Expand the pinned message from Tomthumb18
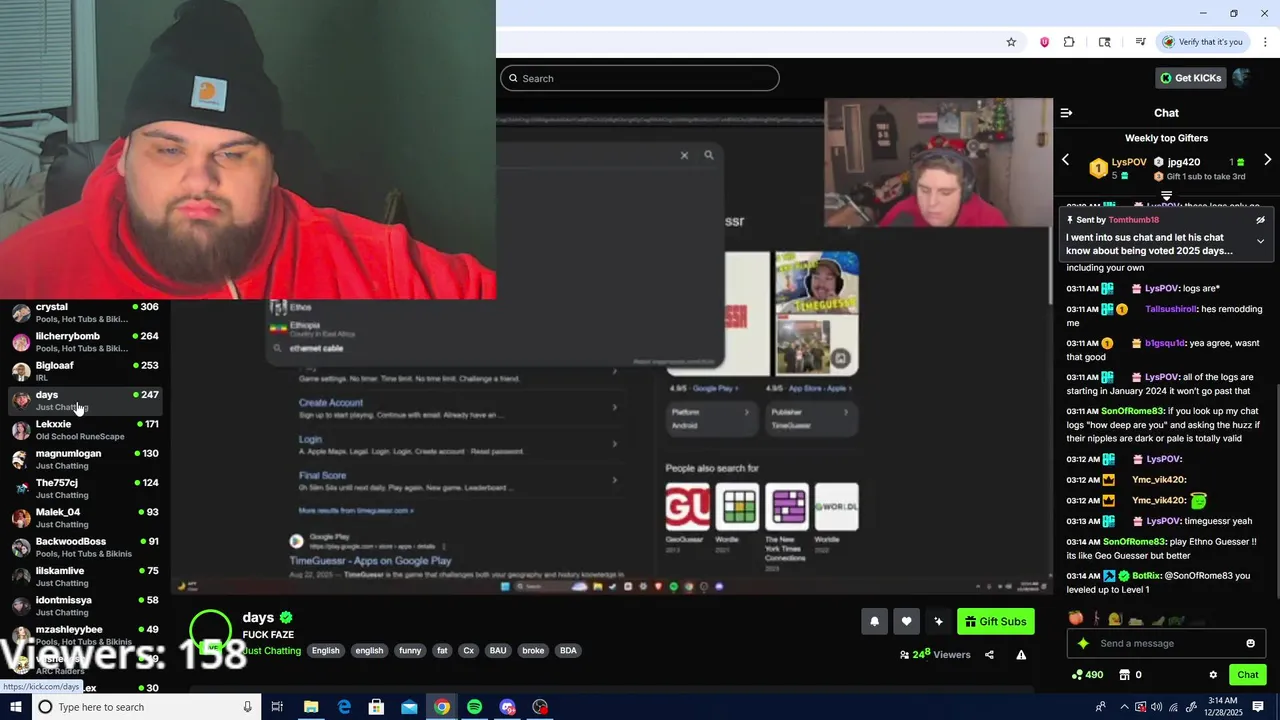1280x720 pixels. pyautogui.click(x=1260, y=241)
